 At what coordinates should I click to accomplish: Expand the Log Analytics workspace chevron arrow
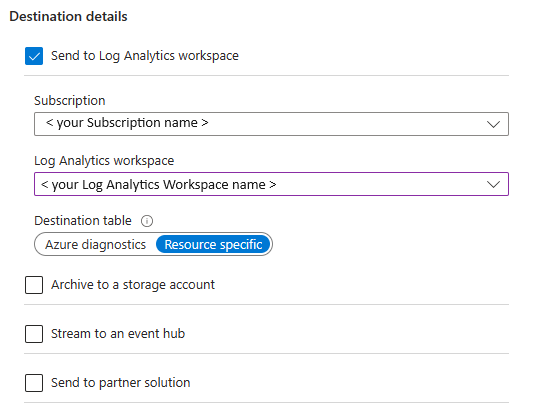point(493,184)
